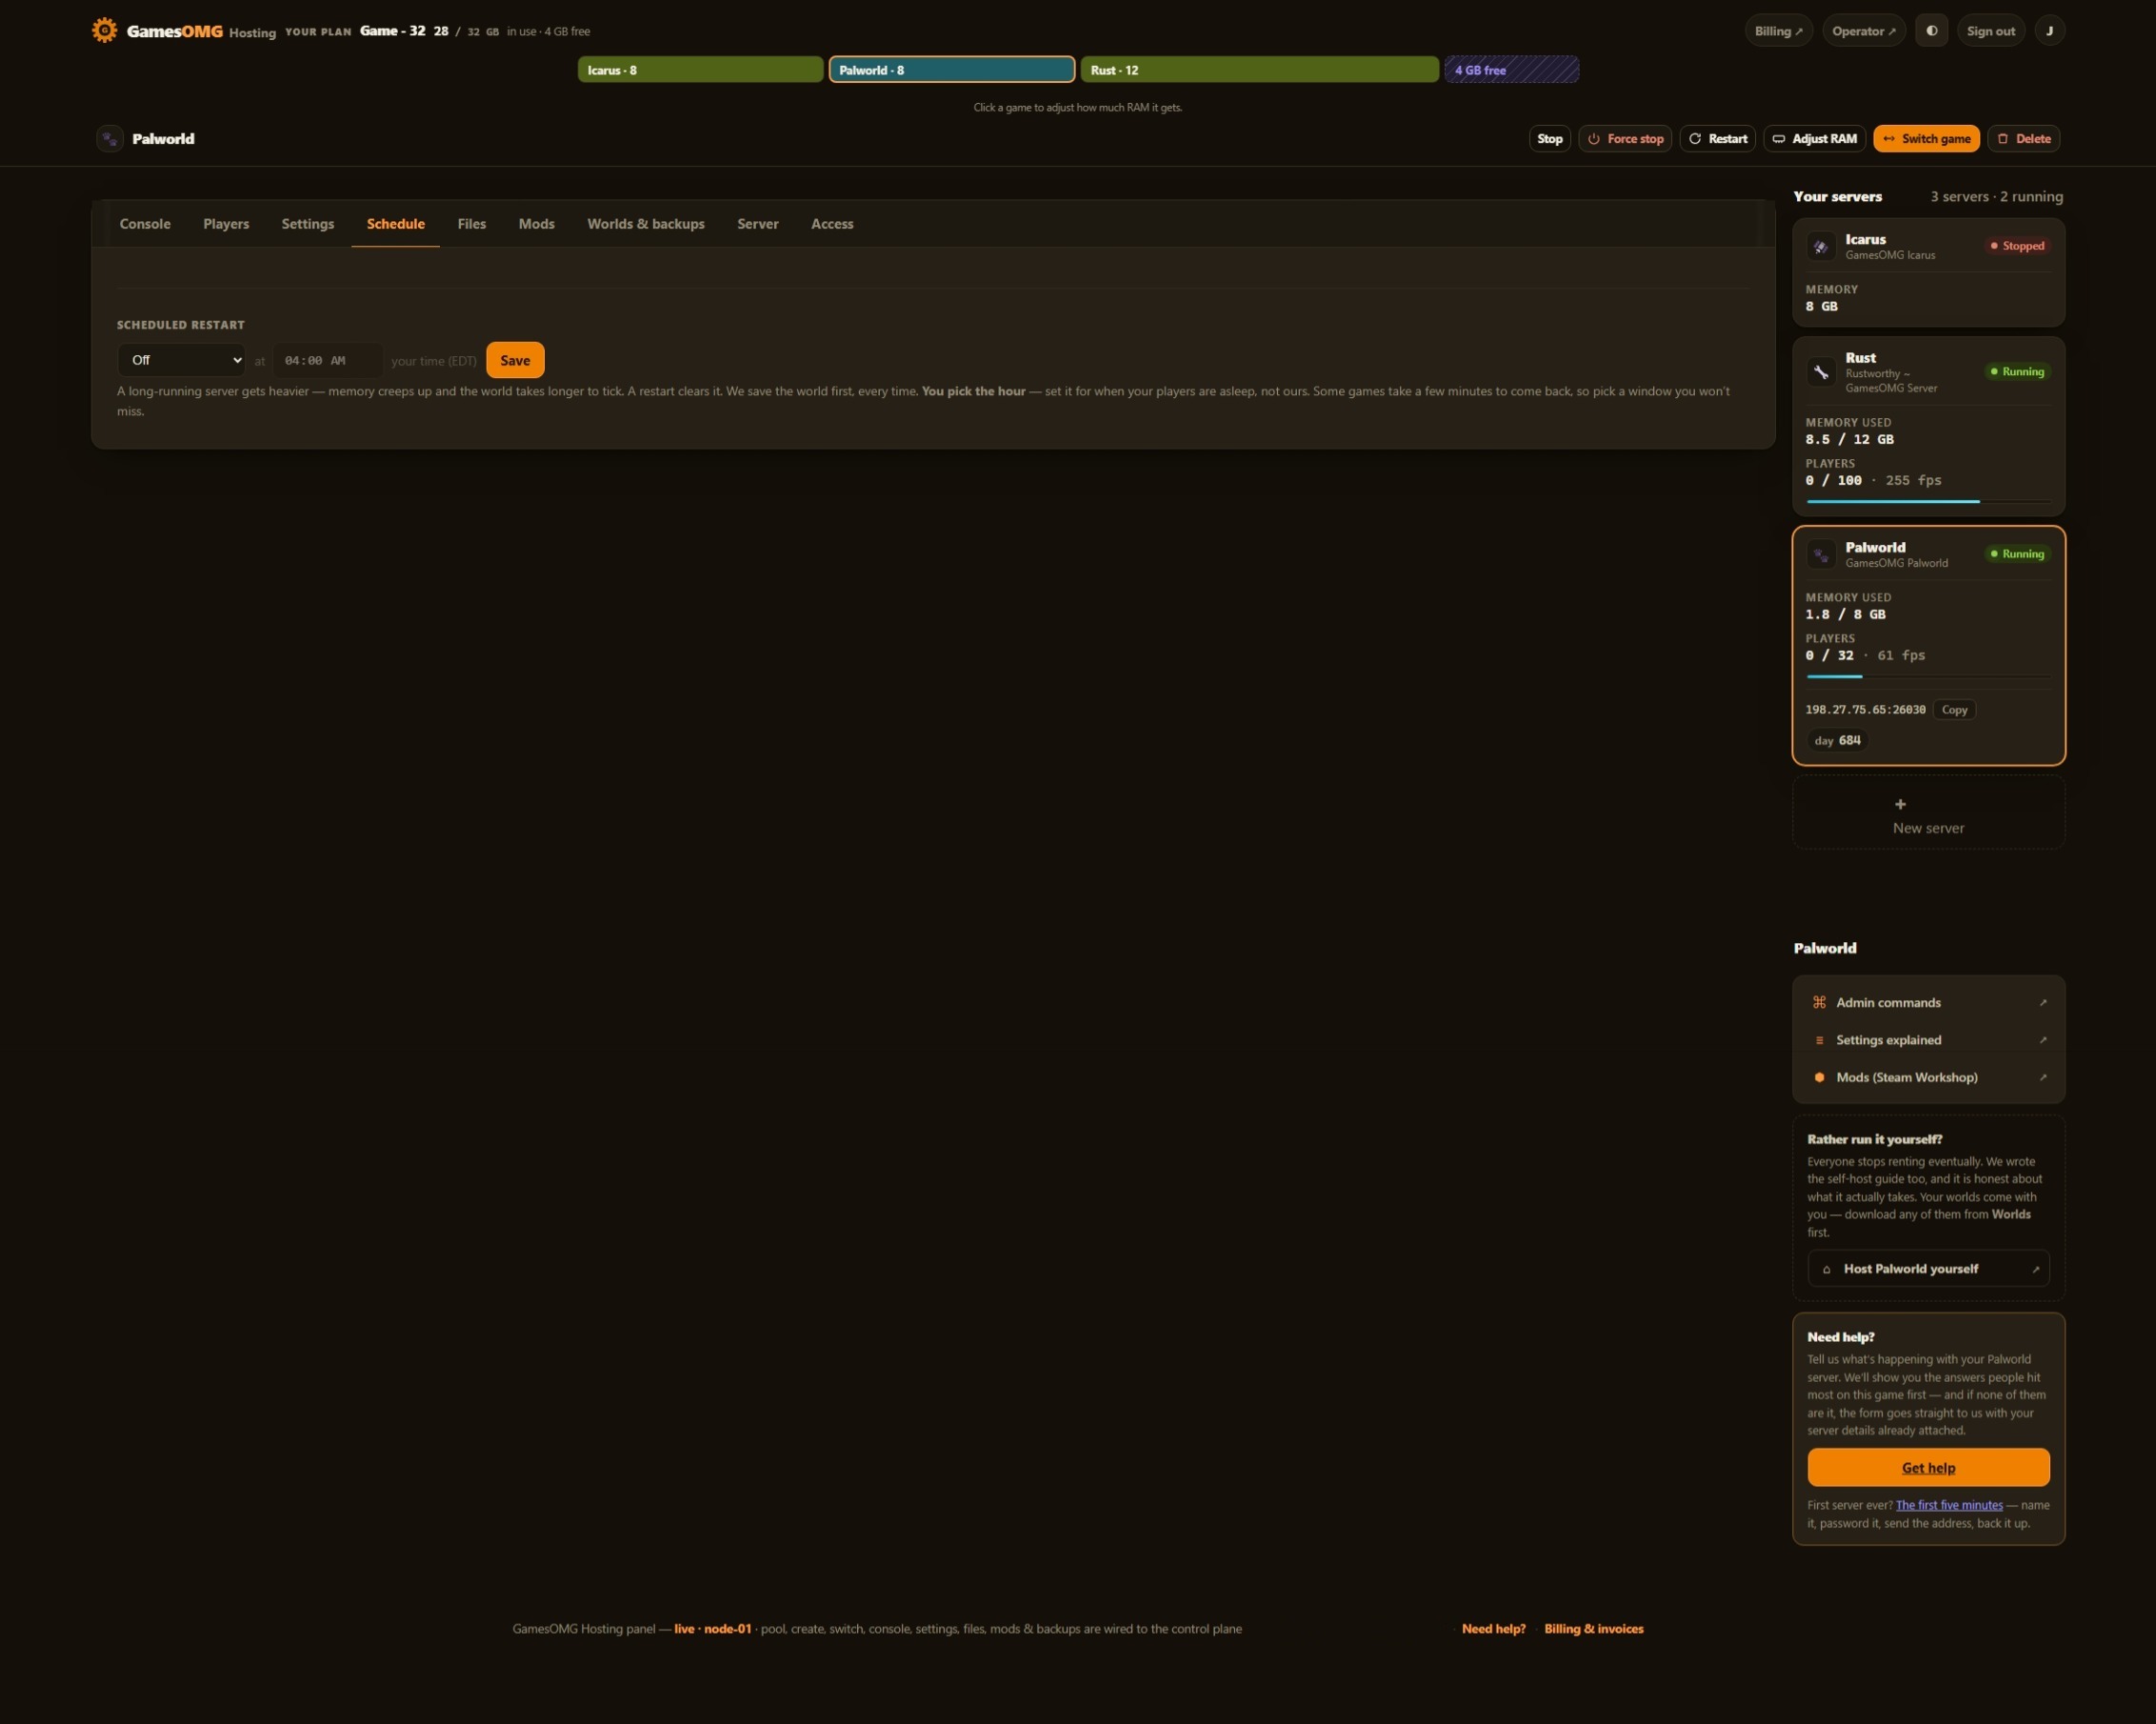Click the Running status badge on Palworld
The height and width of the screenshot is (1724, 2156).
click(x=2017, y=554)
